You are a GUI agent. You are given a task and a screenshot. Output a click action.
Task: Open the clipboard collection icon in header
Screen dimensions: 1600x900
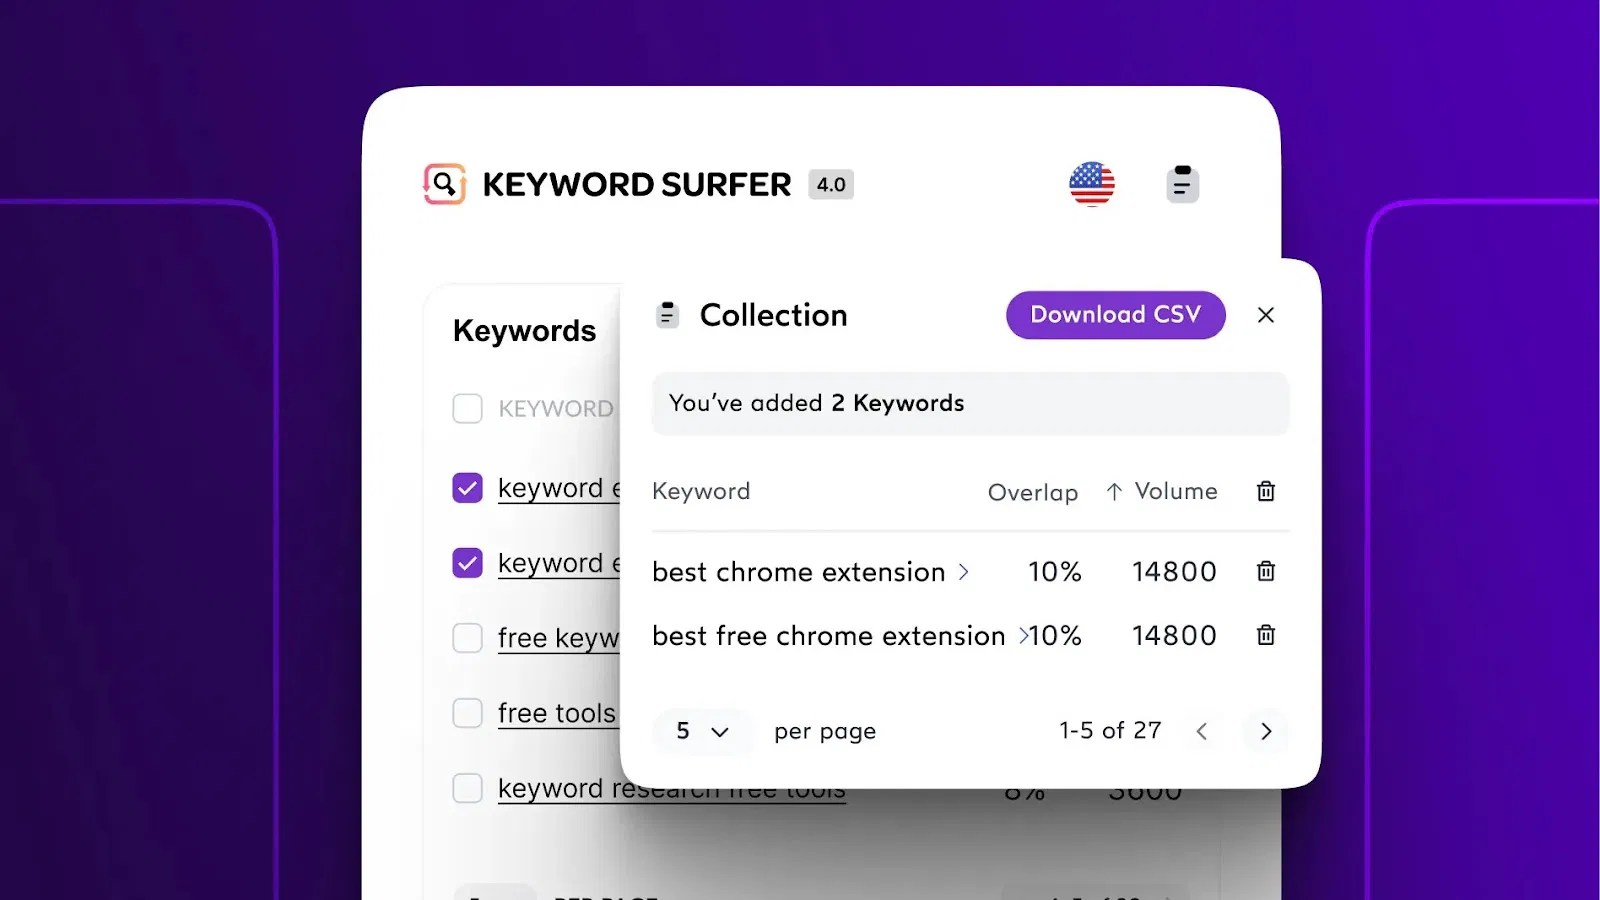coord(1182,184)
